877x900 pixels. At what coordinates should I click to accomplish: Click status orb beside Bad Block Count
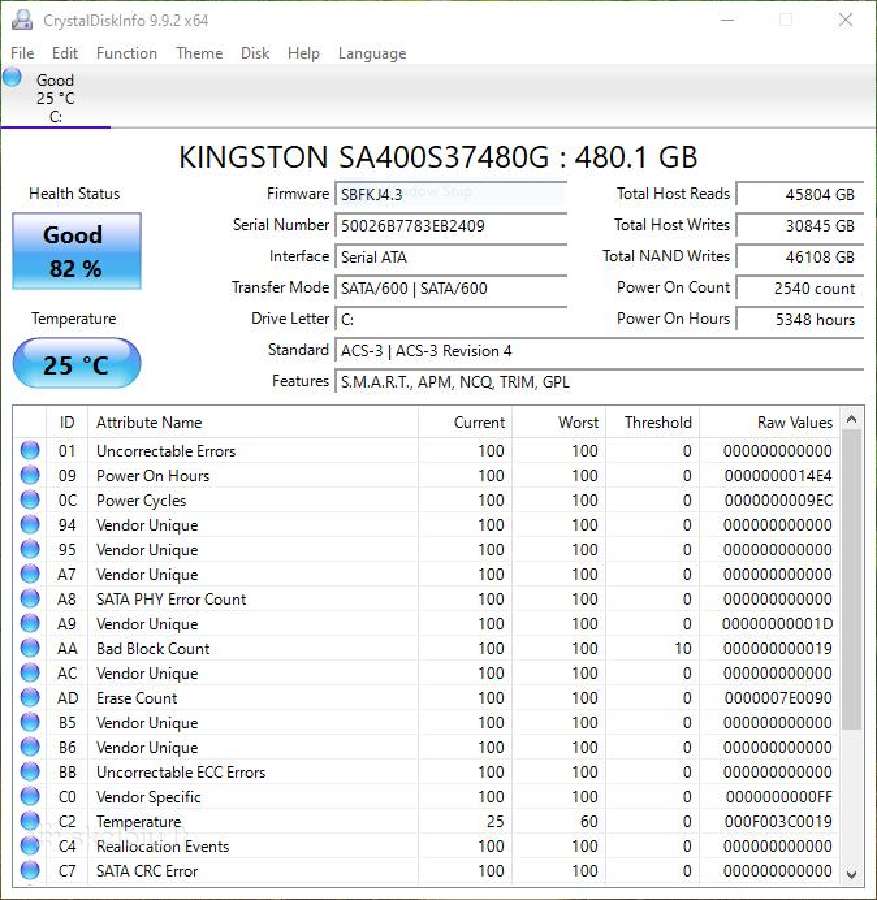click(x=30, y=647)
